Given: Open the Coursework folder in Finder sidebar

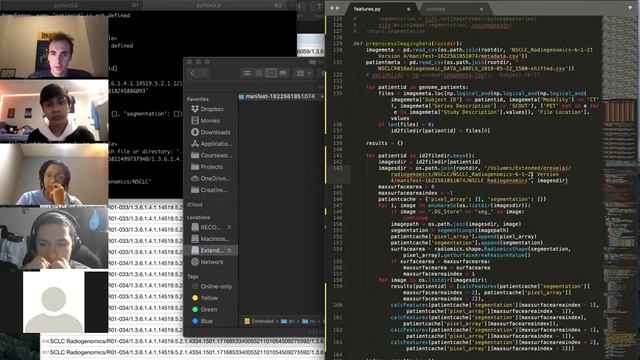Looking at the screenshot, I should click(x=211, y=155).
